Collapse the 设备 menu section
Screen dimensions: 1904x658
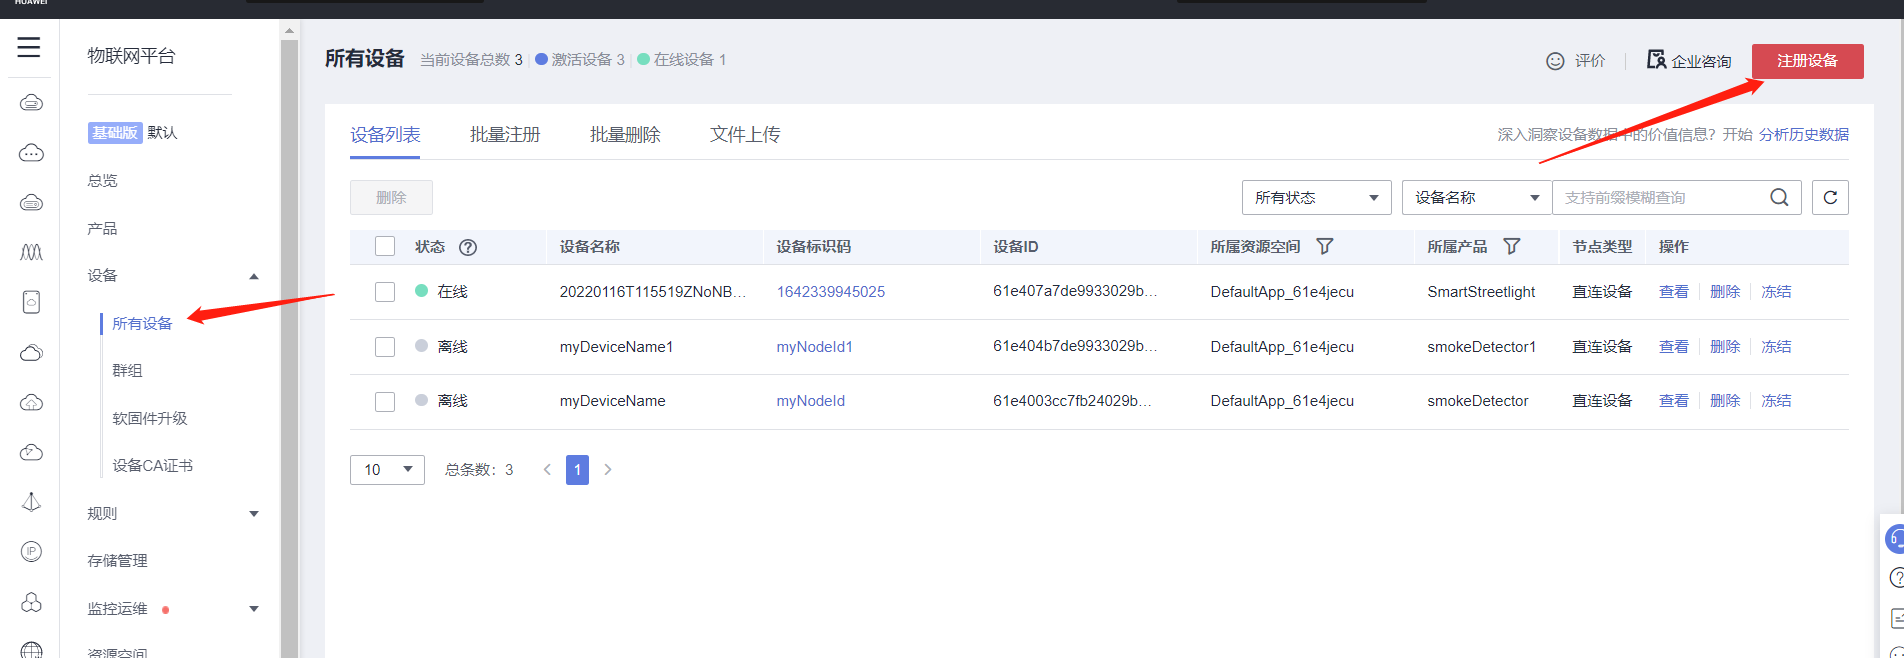pos(254,276)
